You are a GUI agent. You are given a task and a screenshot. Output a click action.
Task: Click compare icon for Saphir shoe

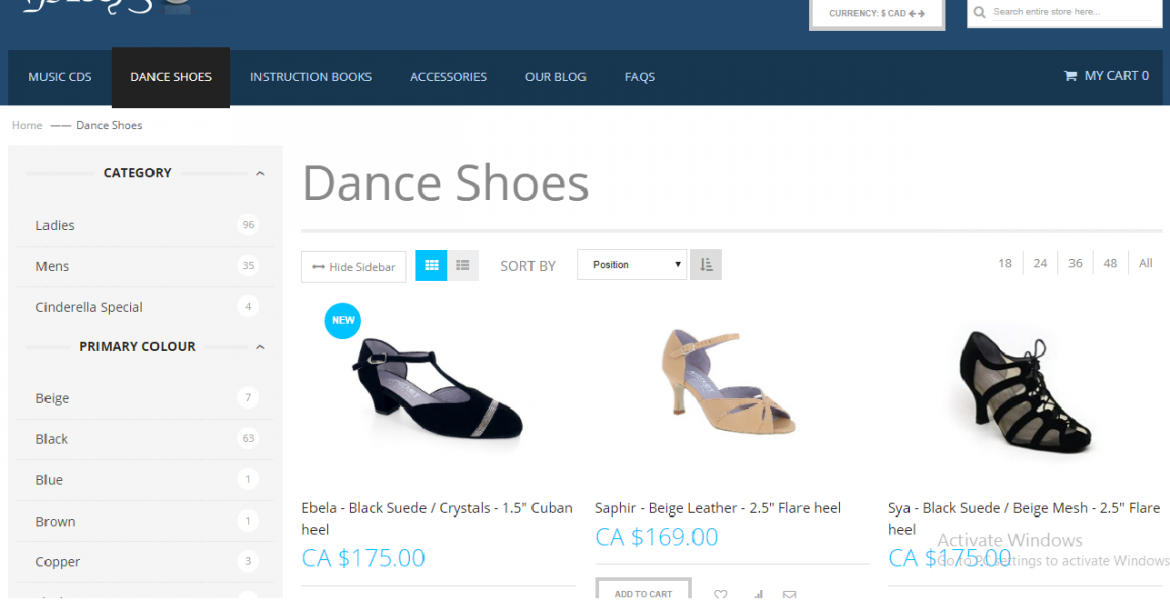point(757,594)
